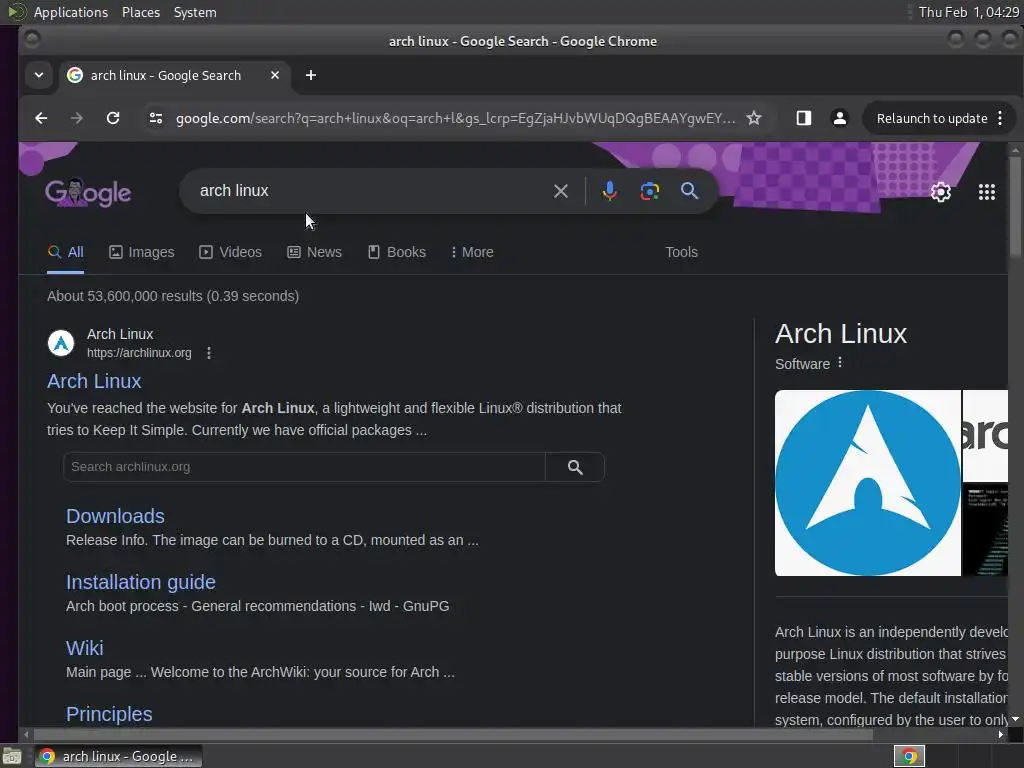Open the Installation guide sitelink
The width and height of the screenshot is (1024, 768).
click(140, 582)
